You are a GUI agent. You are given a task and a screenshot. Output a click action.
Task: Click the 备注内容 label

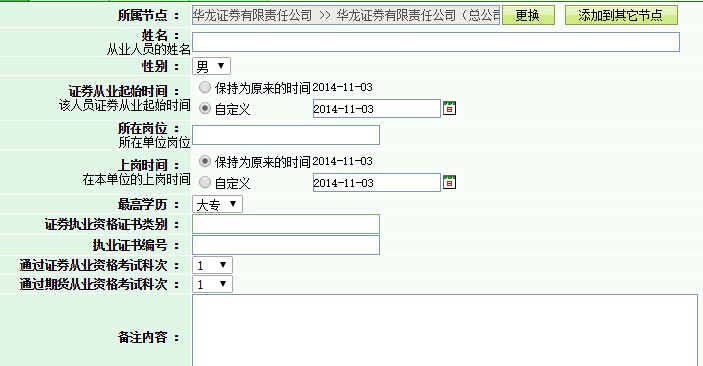coord(148,337)
